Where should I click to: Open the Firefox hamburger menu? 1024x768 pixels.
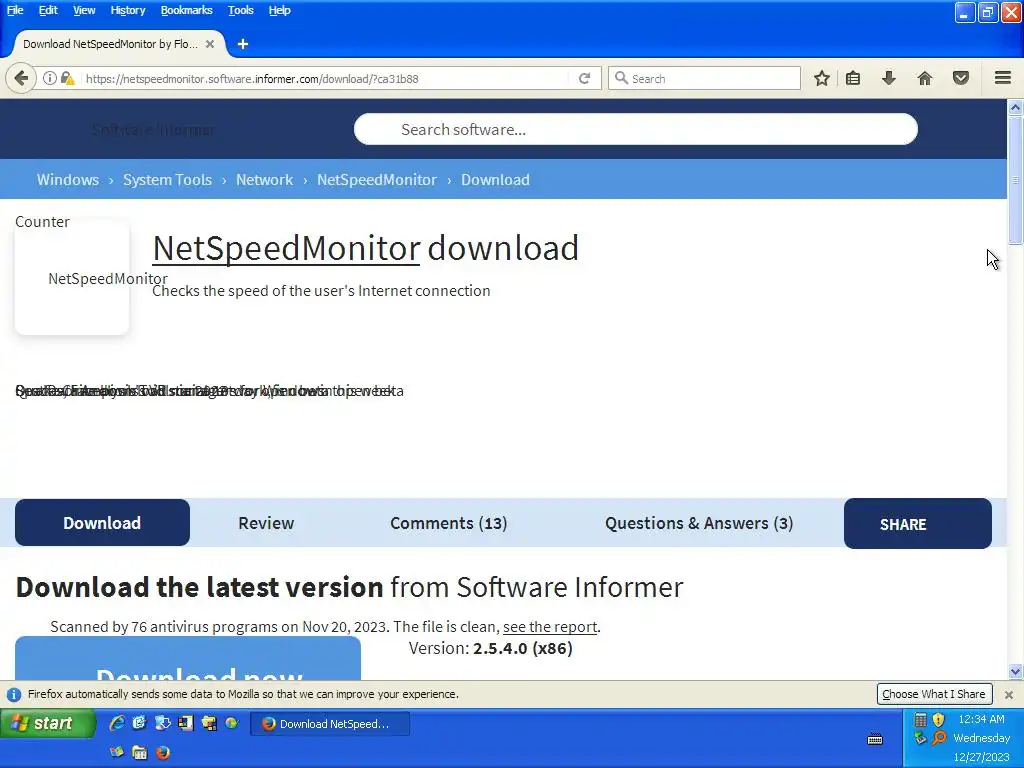pyautogui.click(x=1003, y=78)
